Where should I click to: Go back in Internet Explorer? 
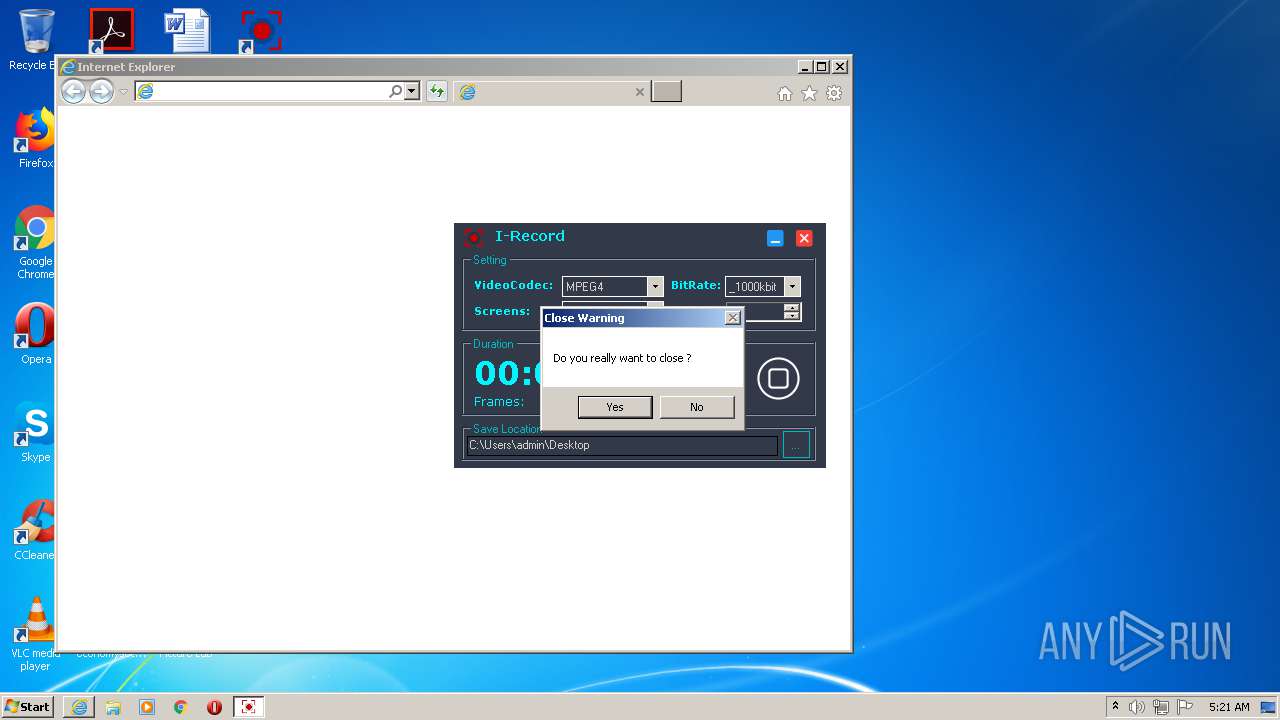pyautogui.click(x=73, y=92)
